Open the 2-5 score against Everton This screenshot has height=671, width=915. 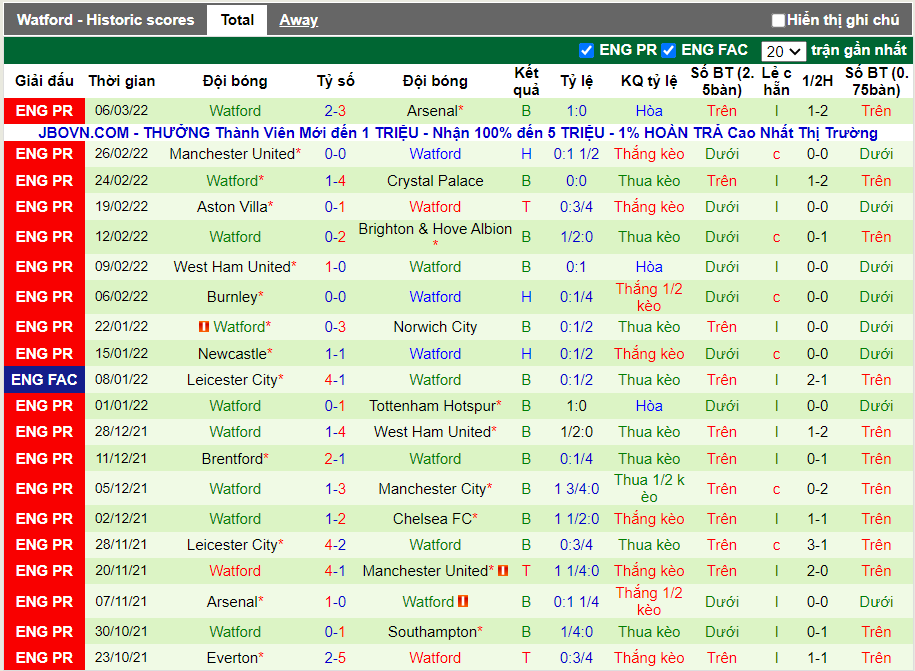pyautogui.click(x=335, y=658)
